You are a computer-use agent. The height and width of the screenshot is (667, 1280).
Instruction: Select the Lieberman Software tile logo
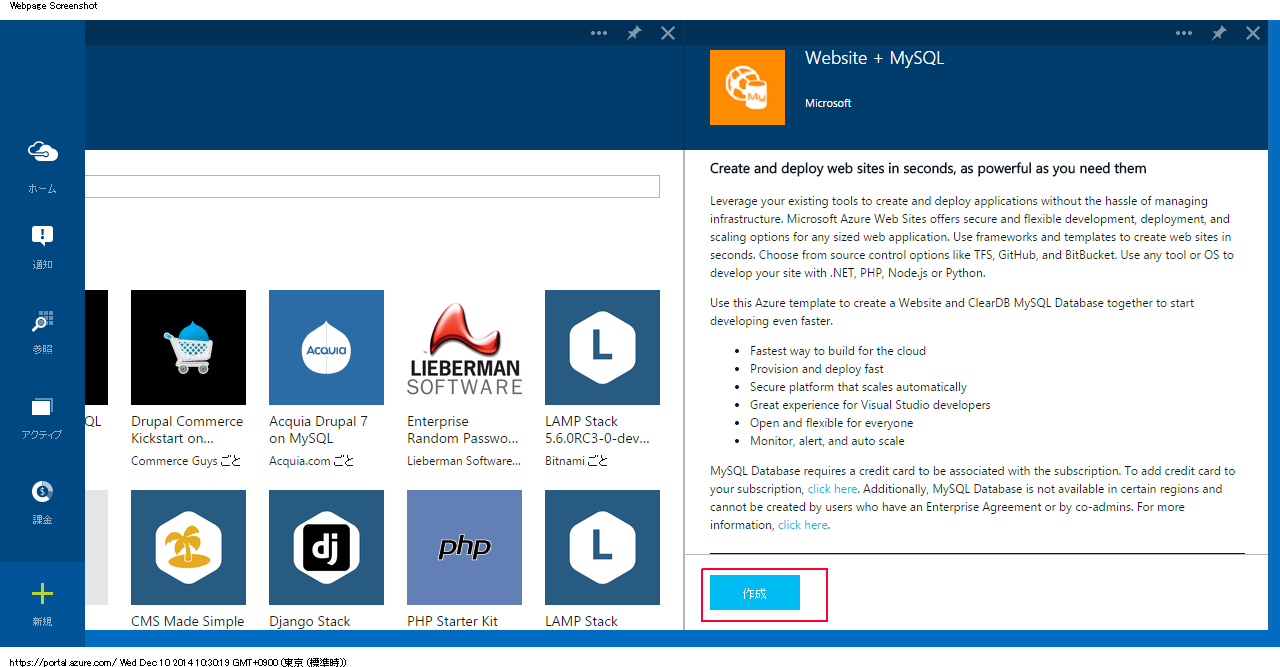(x=464, y=347)
